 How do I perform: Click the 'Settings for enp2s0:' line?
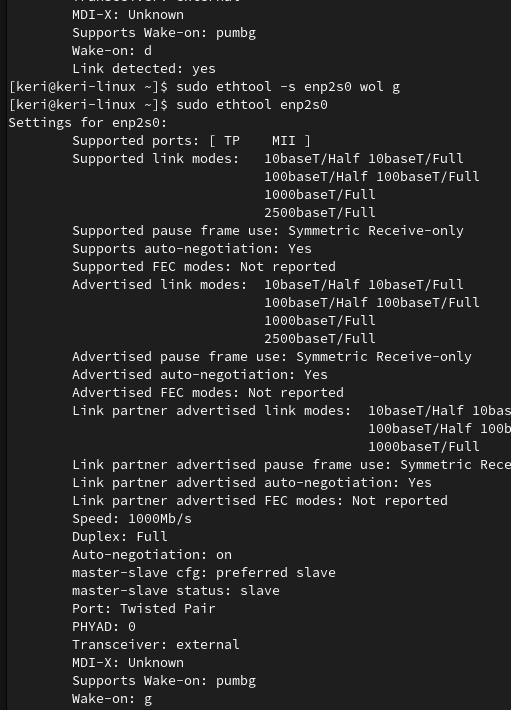pyautogui.click(x=88, y=123)
